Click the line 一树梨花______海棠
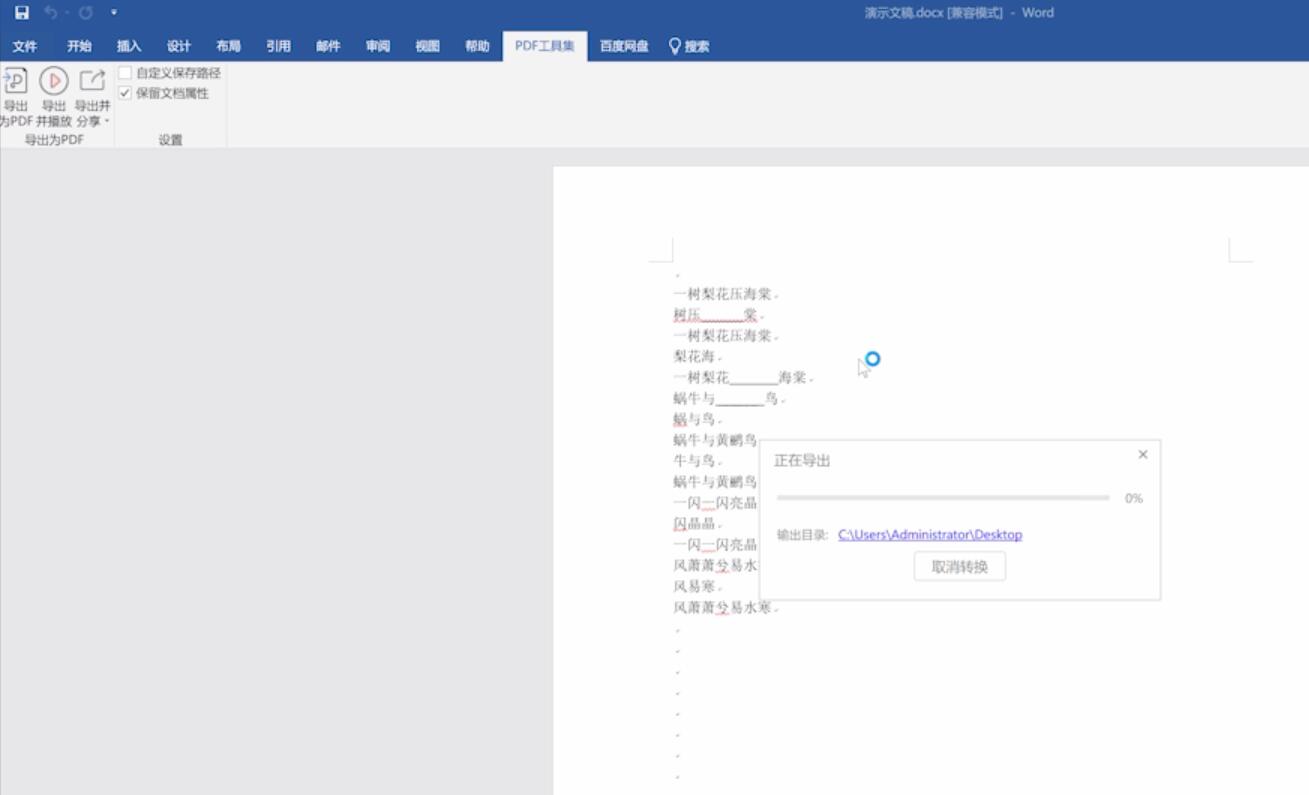Viewport: 1309px width, 795px height. click(741, 377)
